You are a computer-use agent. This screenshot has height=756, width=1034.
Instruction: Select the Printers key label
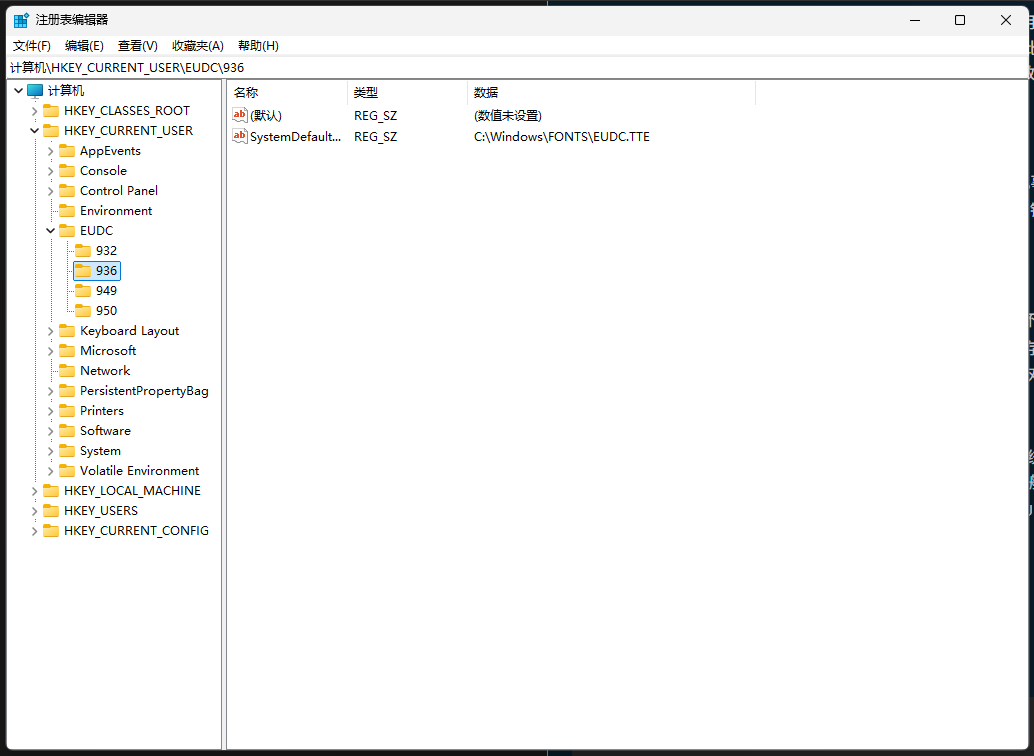click(x=102, y=411)
